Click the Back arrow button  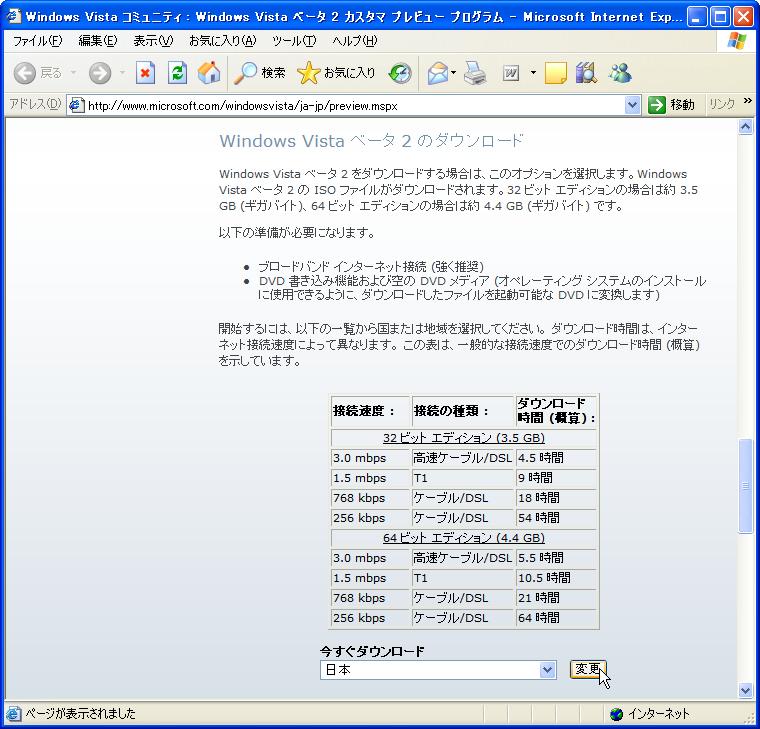[25, 73]
